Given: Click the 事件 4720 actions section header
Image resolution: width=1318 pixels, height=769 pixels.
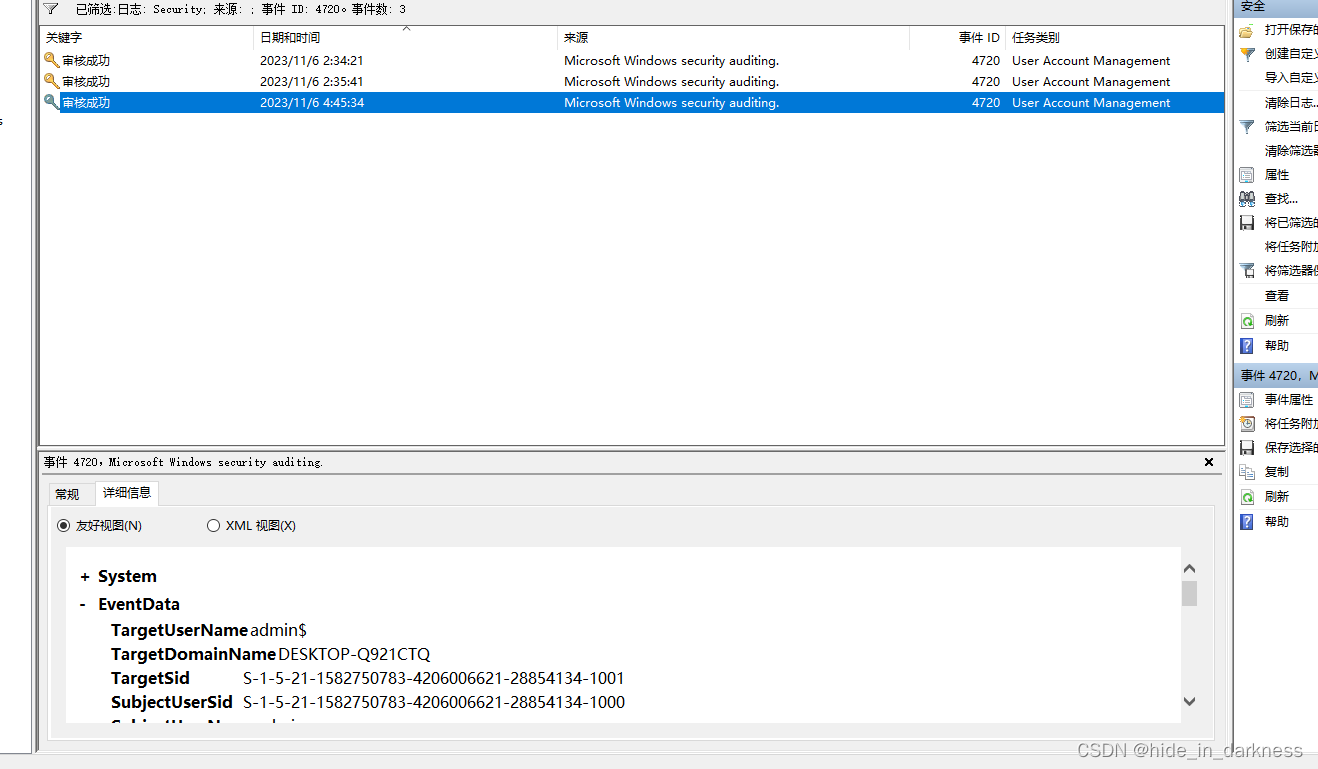Looking at the screenshot, I should tap(1276, 375).
